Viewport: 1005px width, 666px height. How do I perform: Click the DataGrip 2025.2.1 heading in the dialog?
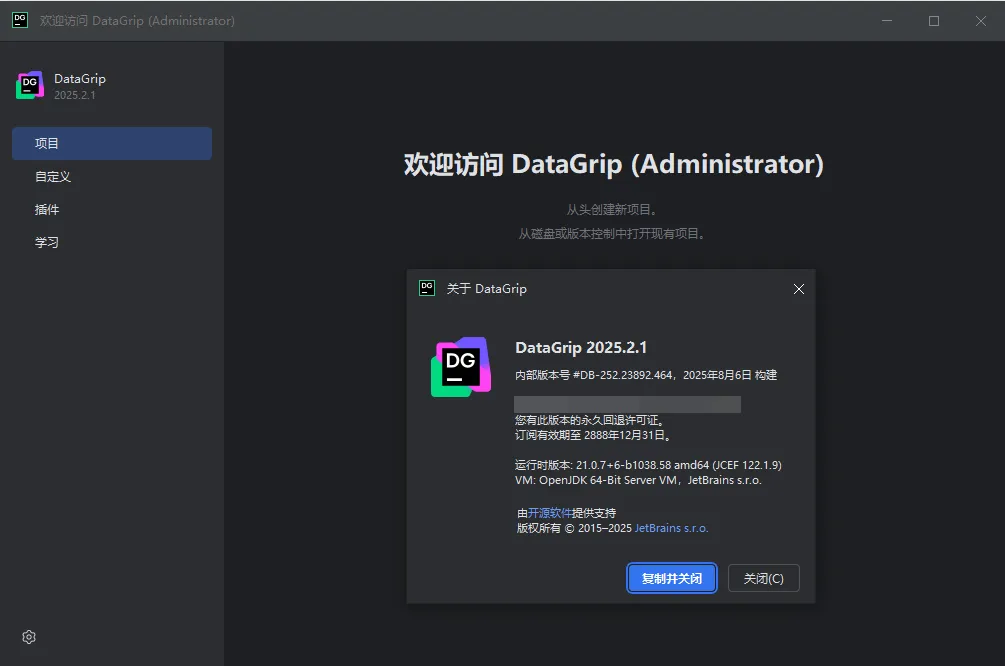pyautogui.click(x=581, y=348)
